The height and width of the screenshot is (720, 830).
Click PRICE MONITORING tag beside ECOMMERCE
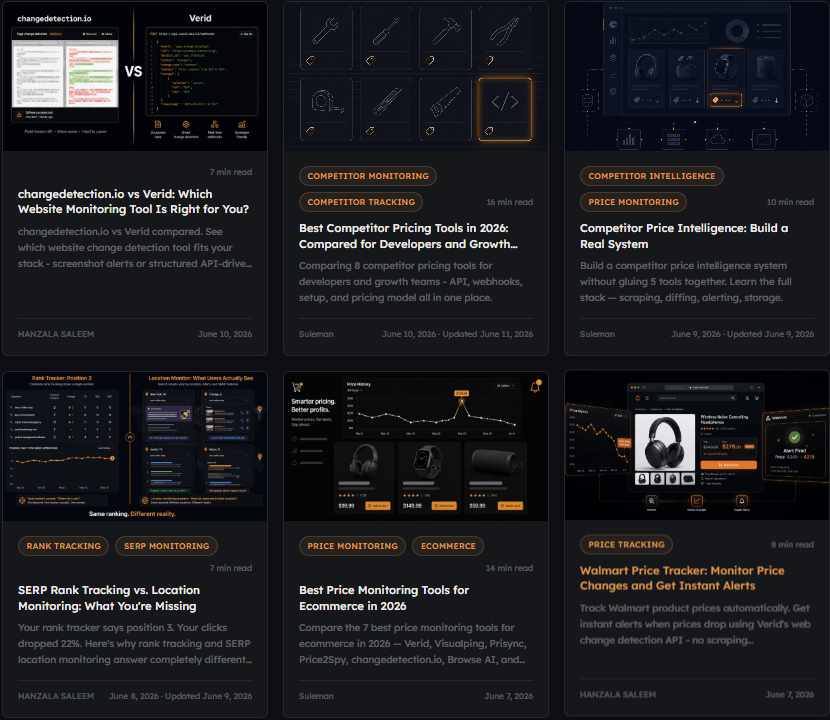click(353, 546)
